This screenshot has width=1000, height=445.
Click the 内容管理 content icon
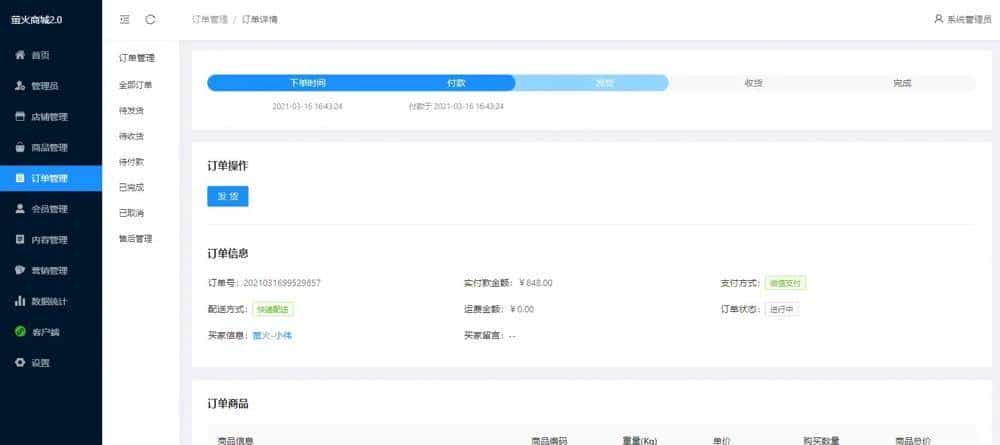click(x=20, y=240)
